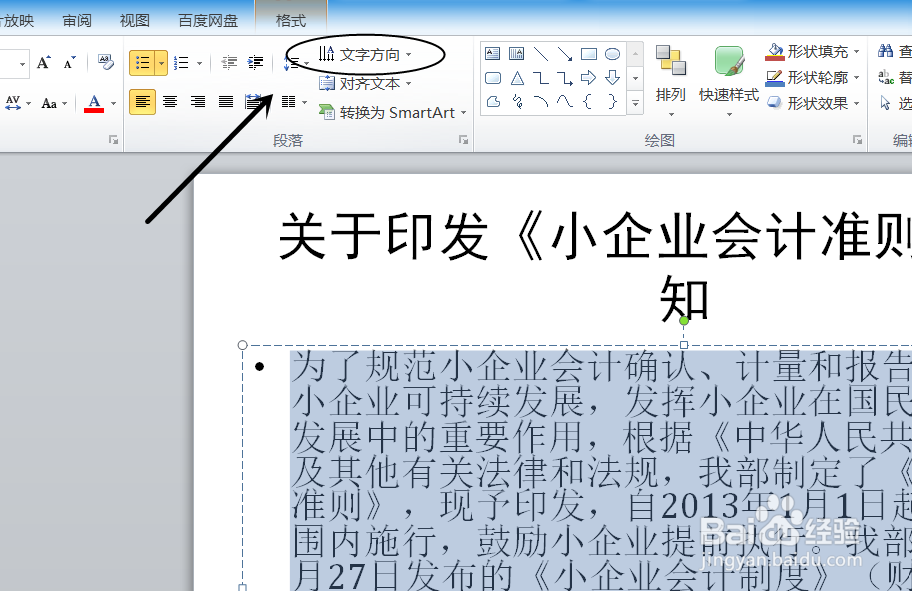Screen dimensions: 912x591
Task: Pick the Arrow line tool
Action: [565, 56]
